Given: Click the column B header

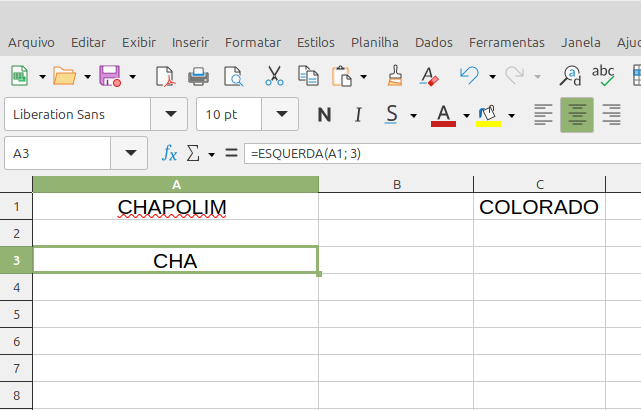Looking at the screenshot, I should click(x=396, y=184).
